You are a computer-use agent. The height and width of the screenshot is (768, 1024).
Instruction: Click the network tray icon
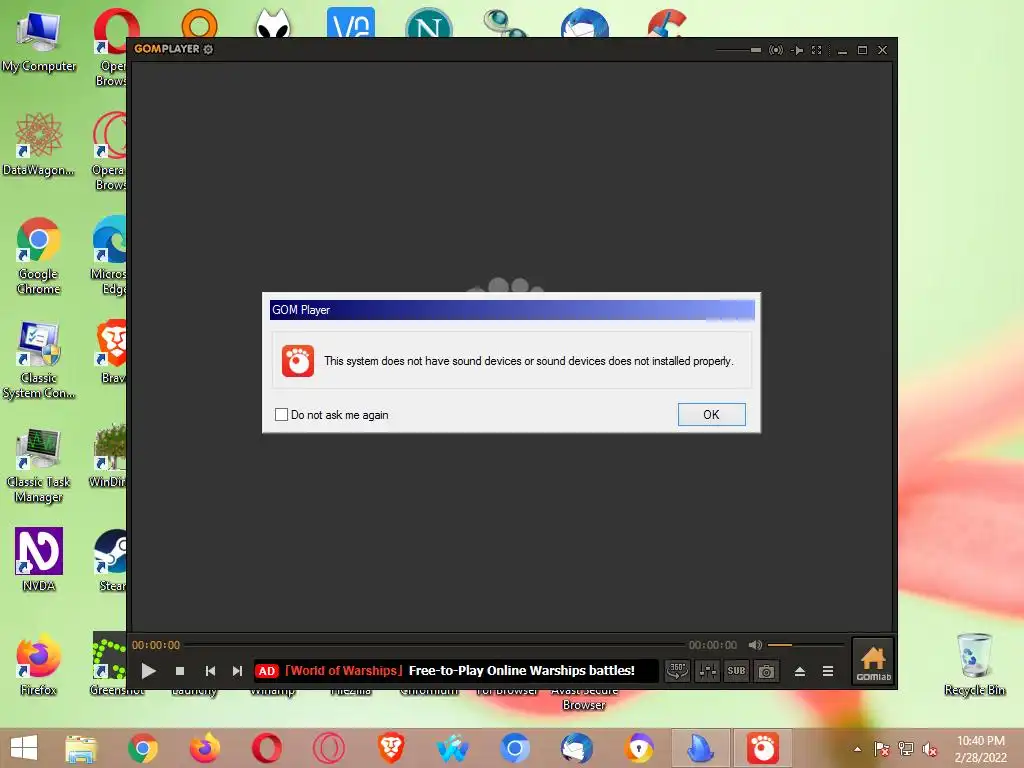tap(906, 749)
